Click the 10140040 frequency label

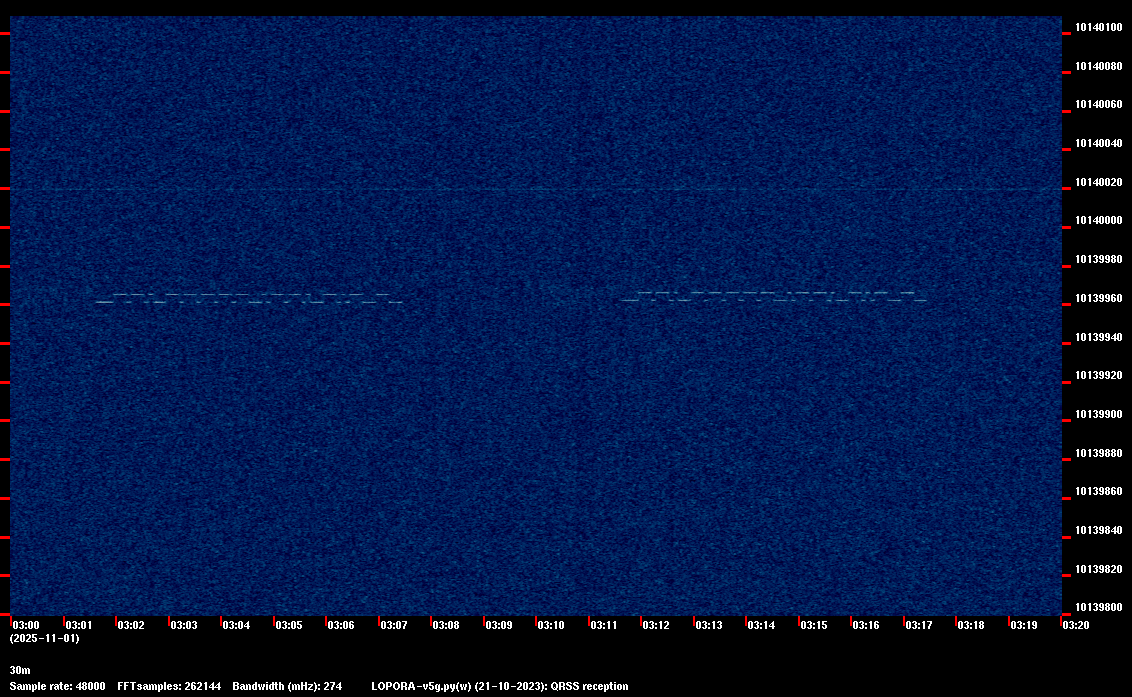point(1099,144)
